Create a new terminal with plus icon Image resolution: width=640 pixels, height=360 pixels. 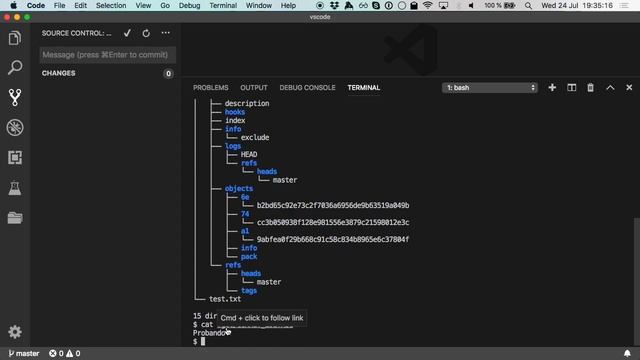(552, 87)
